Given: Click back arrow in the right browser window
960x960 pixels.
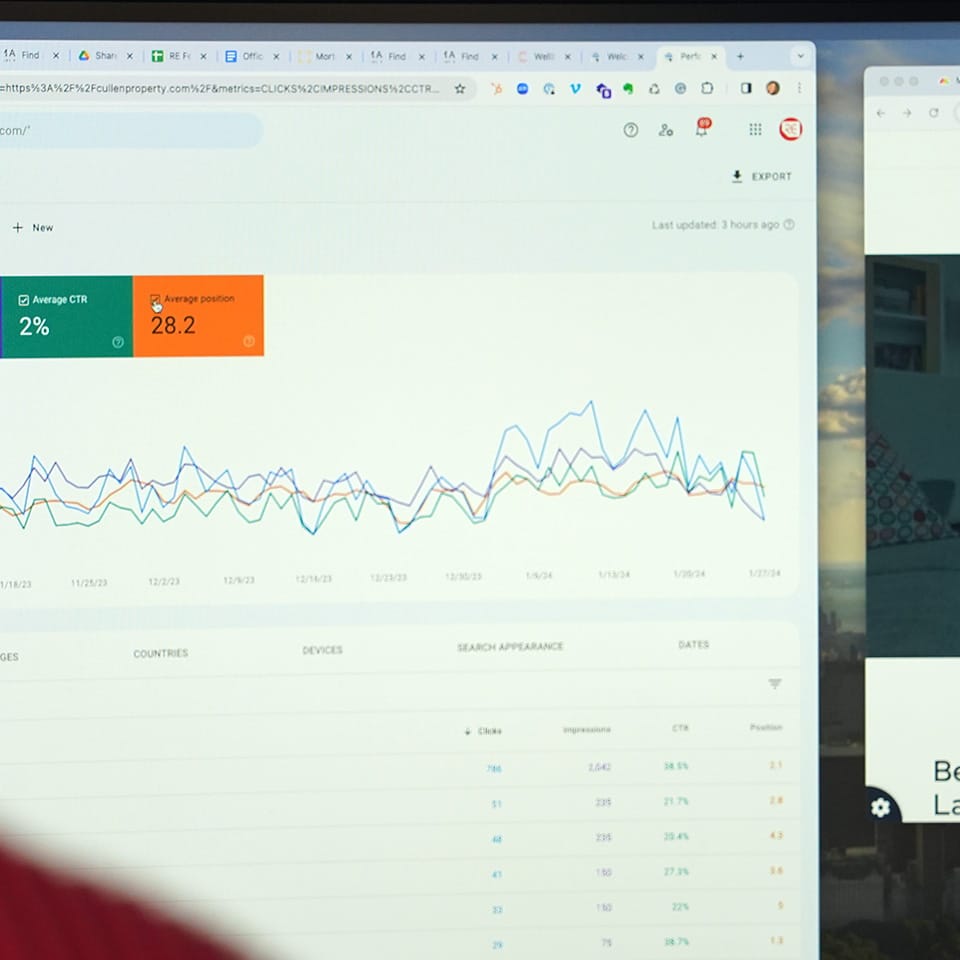Looking at the screenshot, I should [880, 113].
